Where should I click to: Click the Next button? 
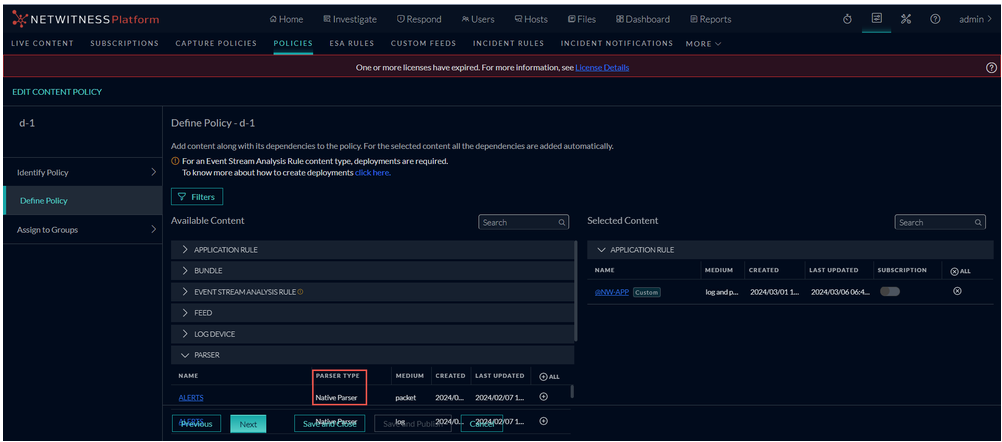point(248,423)
